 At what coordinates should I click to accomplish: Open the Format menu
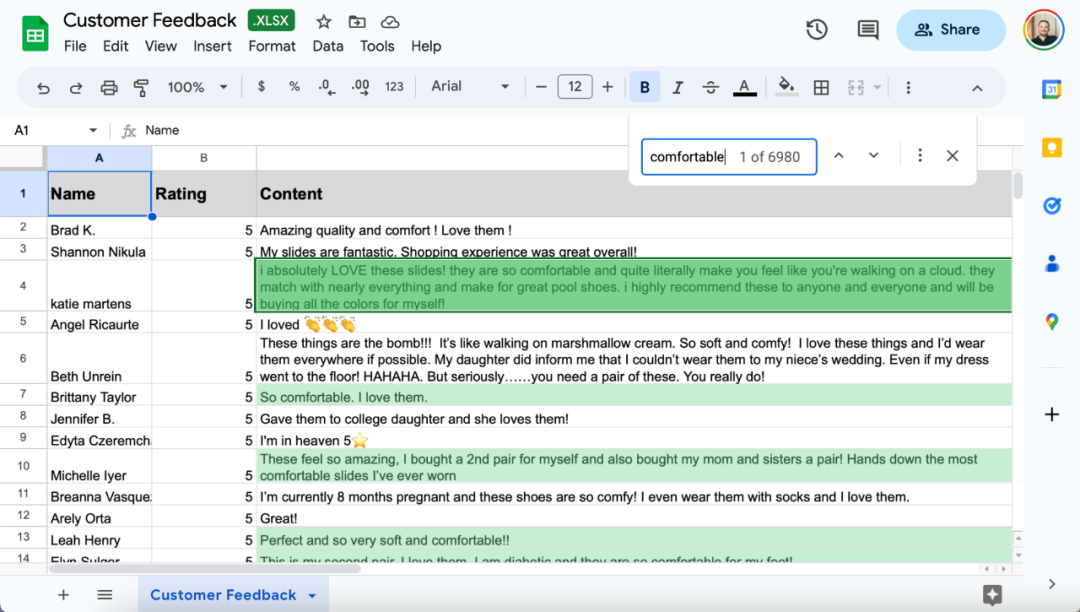[x=272, y=46]
